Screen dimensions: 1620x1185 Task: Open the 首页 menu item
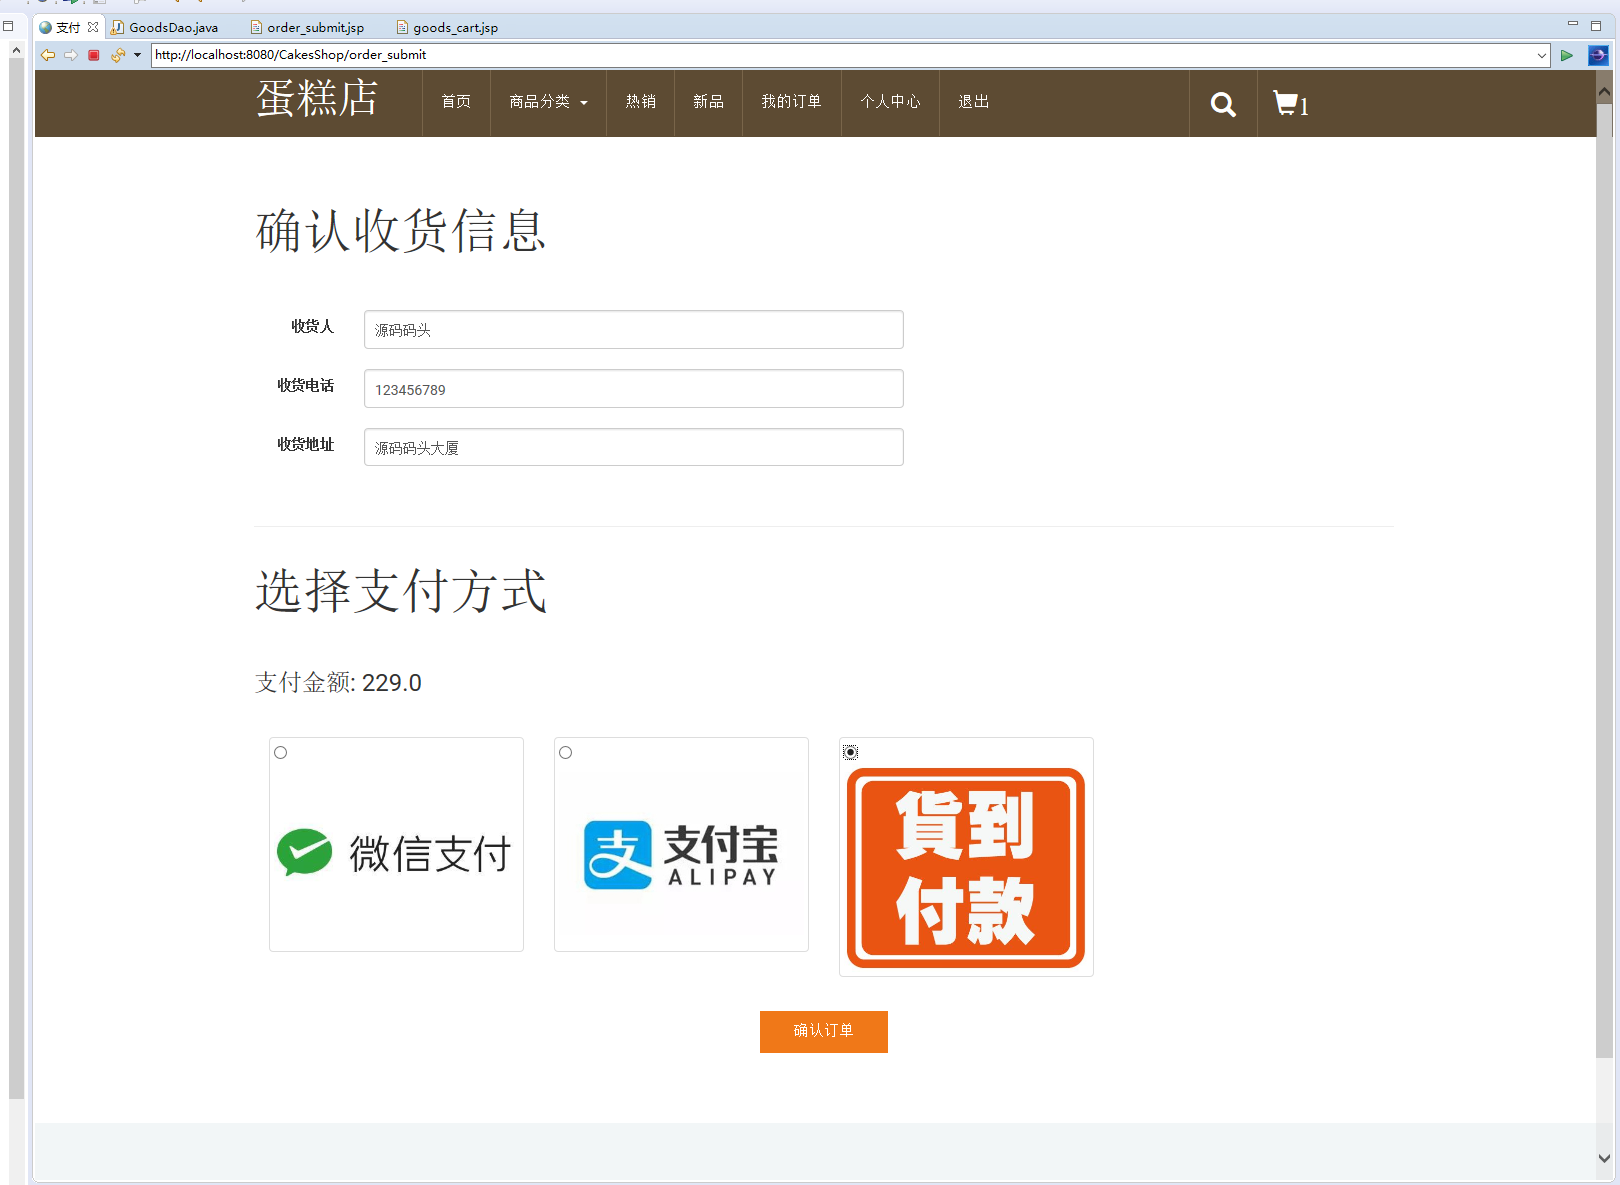pos(456,101)
